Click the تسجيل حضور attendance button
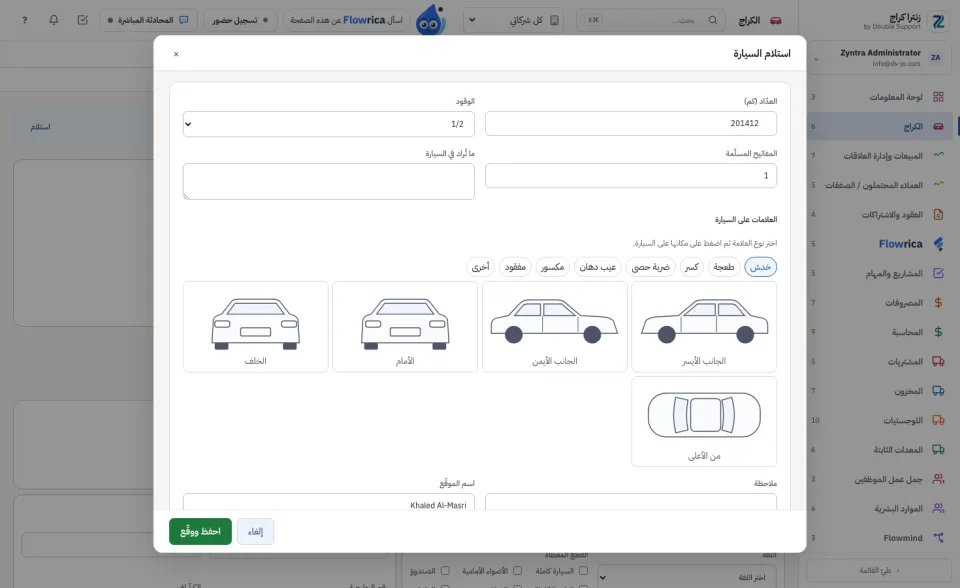This screenshot has width=960, height=588. [x=240, y=20]
